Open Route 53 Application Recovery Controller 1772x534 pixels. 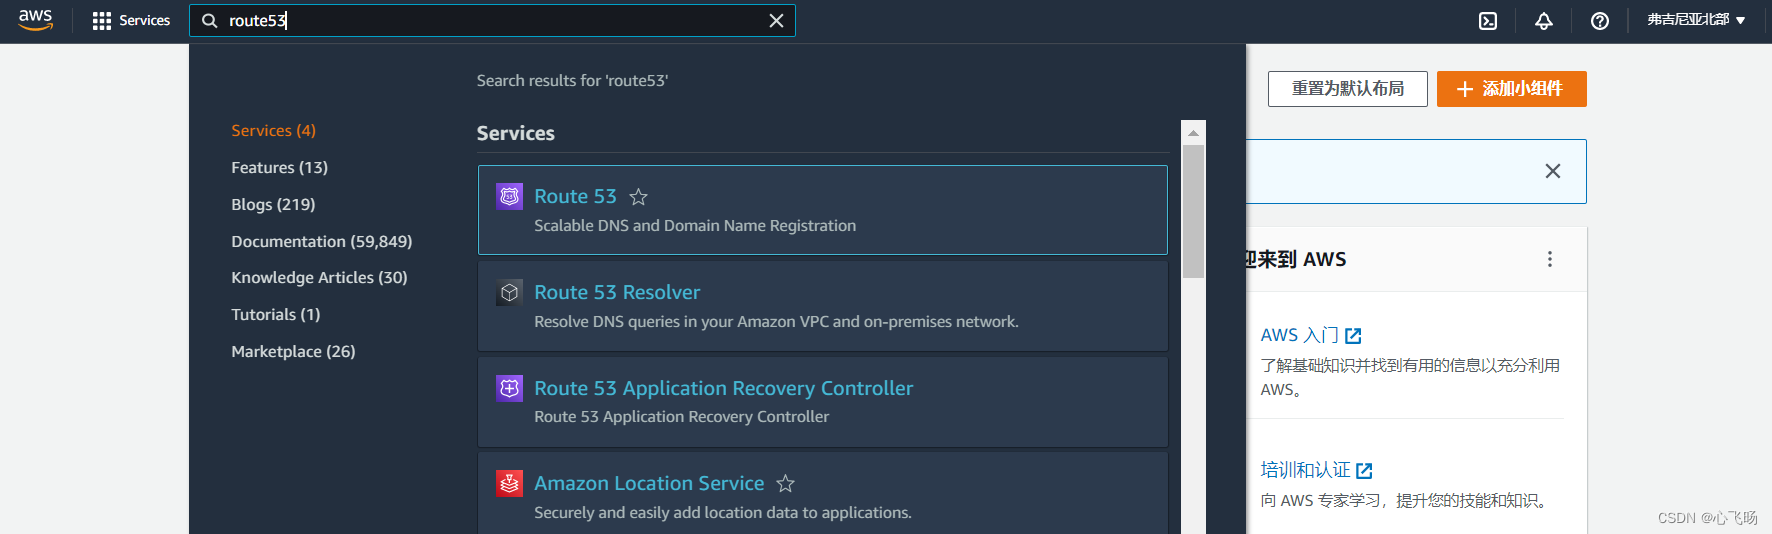coord(723,389)
